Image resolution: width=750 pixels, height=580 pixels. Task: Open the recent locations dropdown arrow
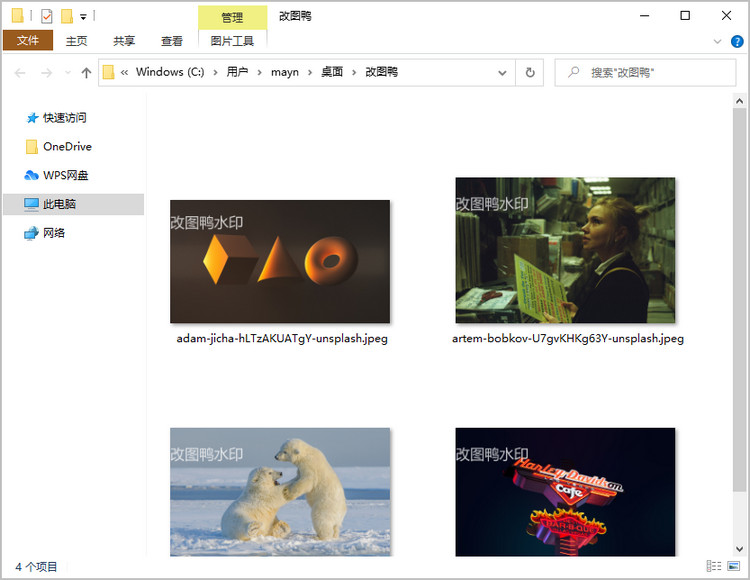point(67,73)
